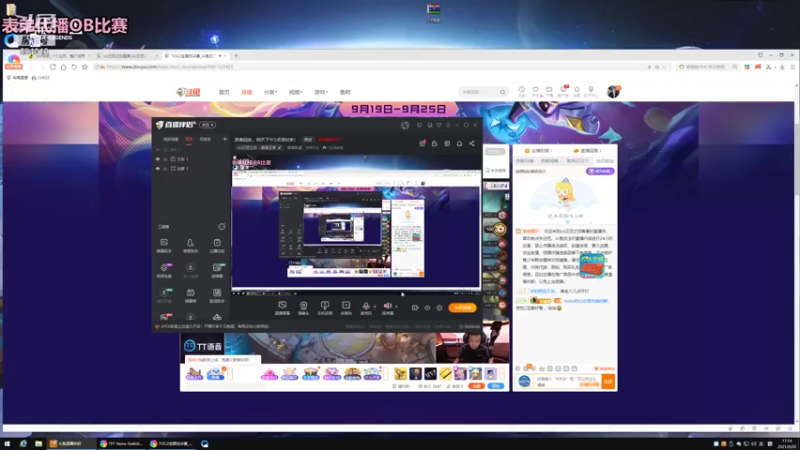
Task: Expand the 直播回顾 chevron link in chat panel
Action: (587, 151)
